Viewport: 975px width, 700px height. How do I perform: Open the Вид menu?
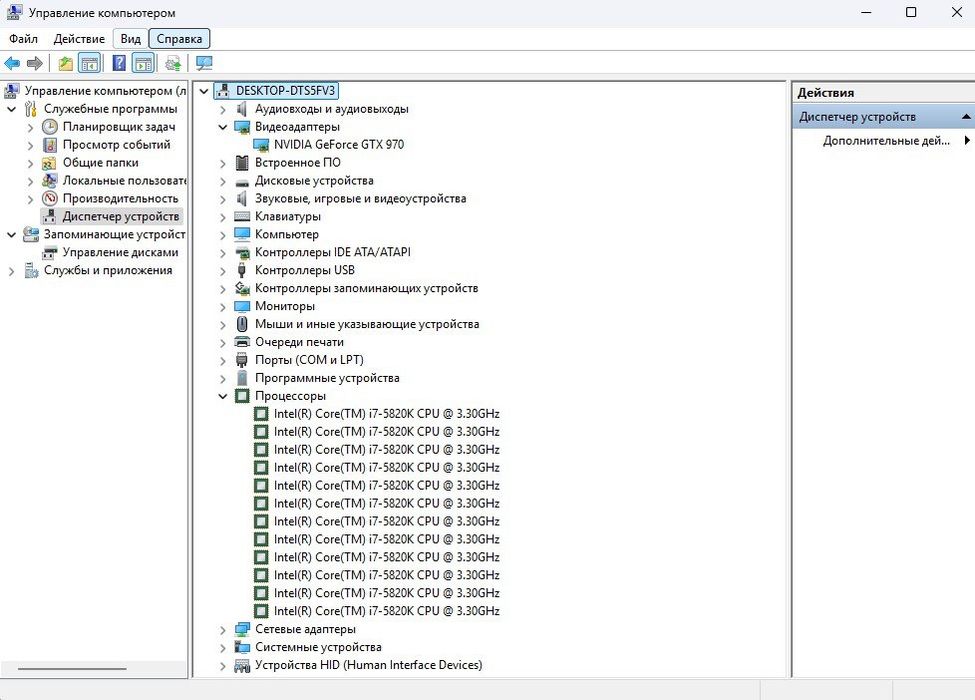[x=131, y=39]
